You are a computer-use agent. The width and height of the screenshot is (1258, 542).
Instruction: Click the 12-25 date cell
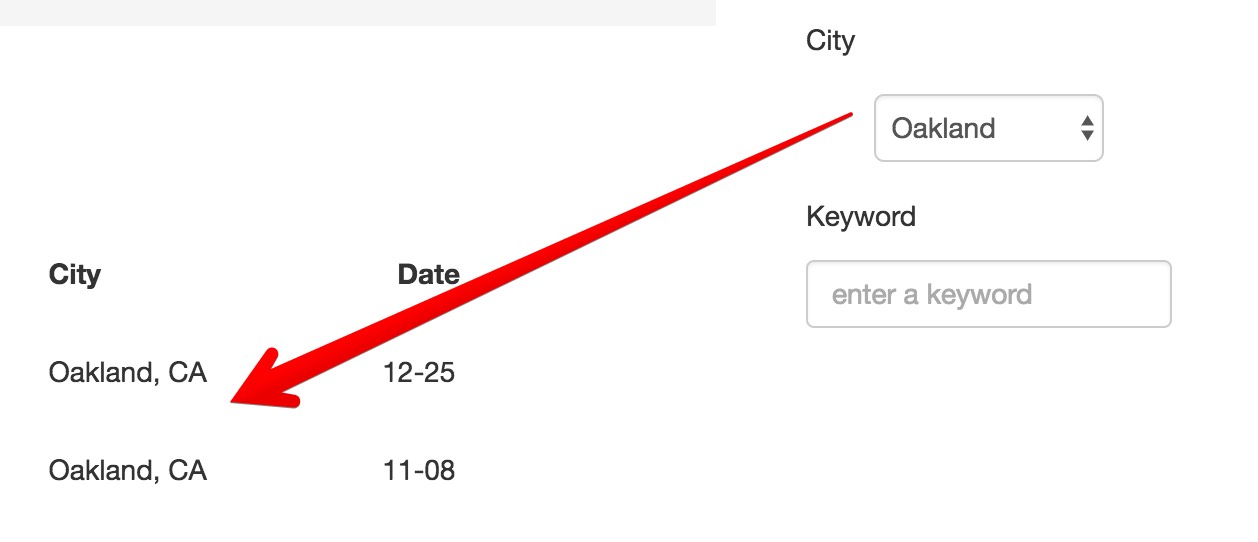point(418,373)
